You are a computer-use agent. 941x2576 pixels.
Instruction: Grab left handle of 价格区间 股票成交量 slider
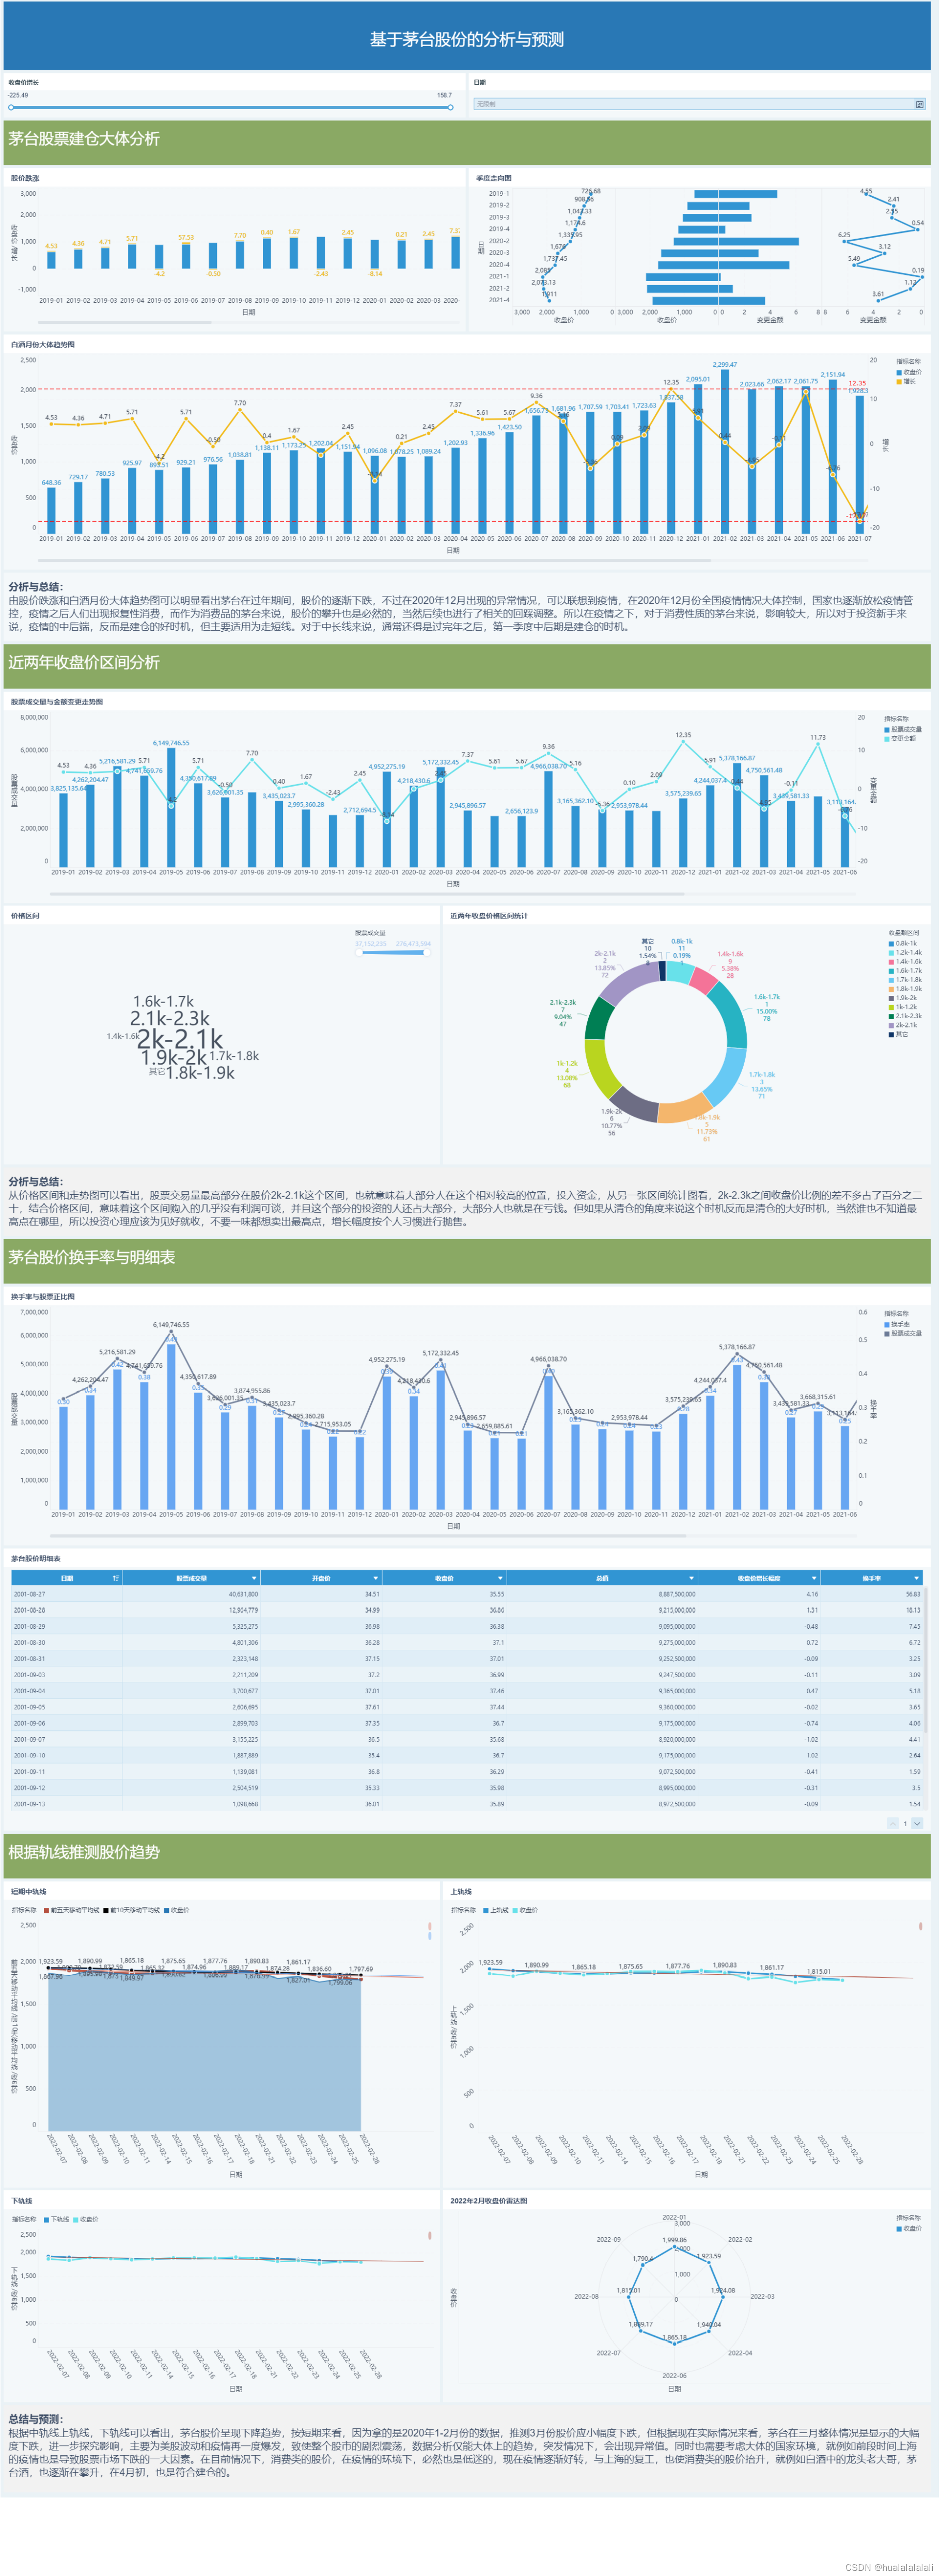[359, 953]
